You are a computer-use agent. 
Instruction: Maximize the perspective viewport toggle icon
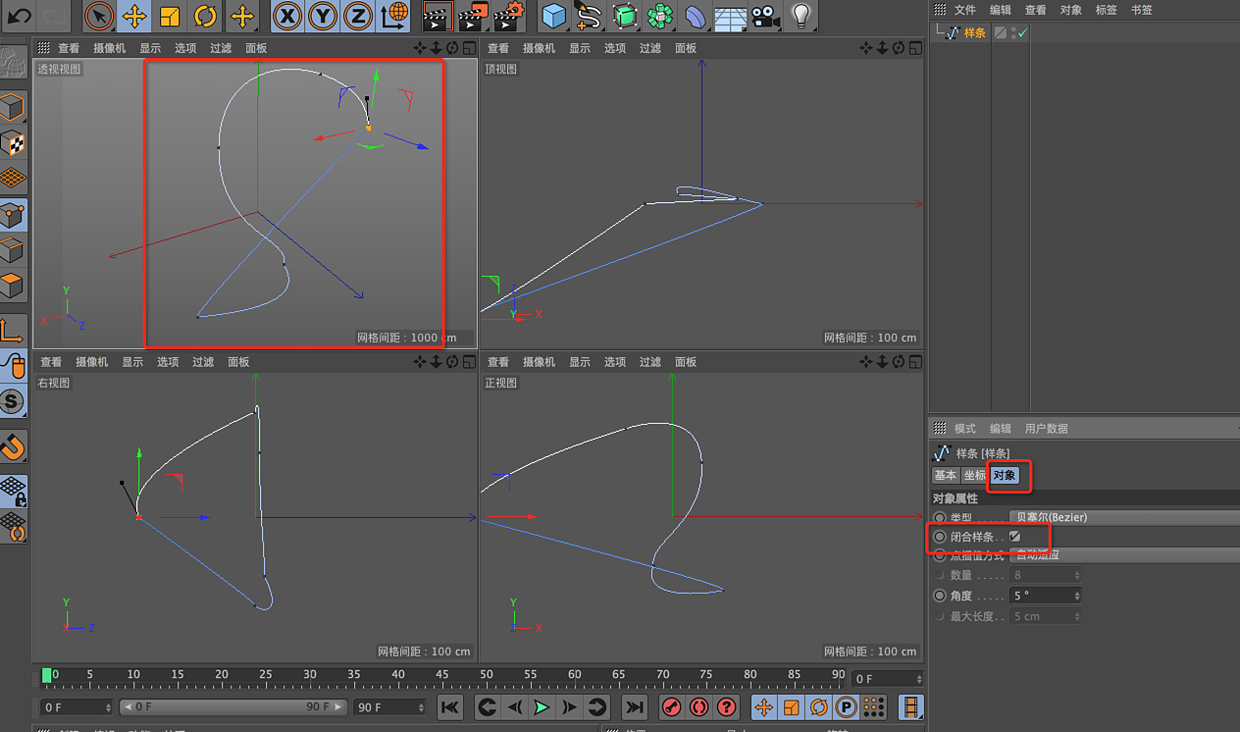469,48
